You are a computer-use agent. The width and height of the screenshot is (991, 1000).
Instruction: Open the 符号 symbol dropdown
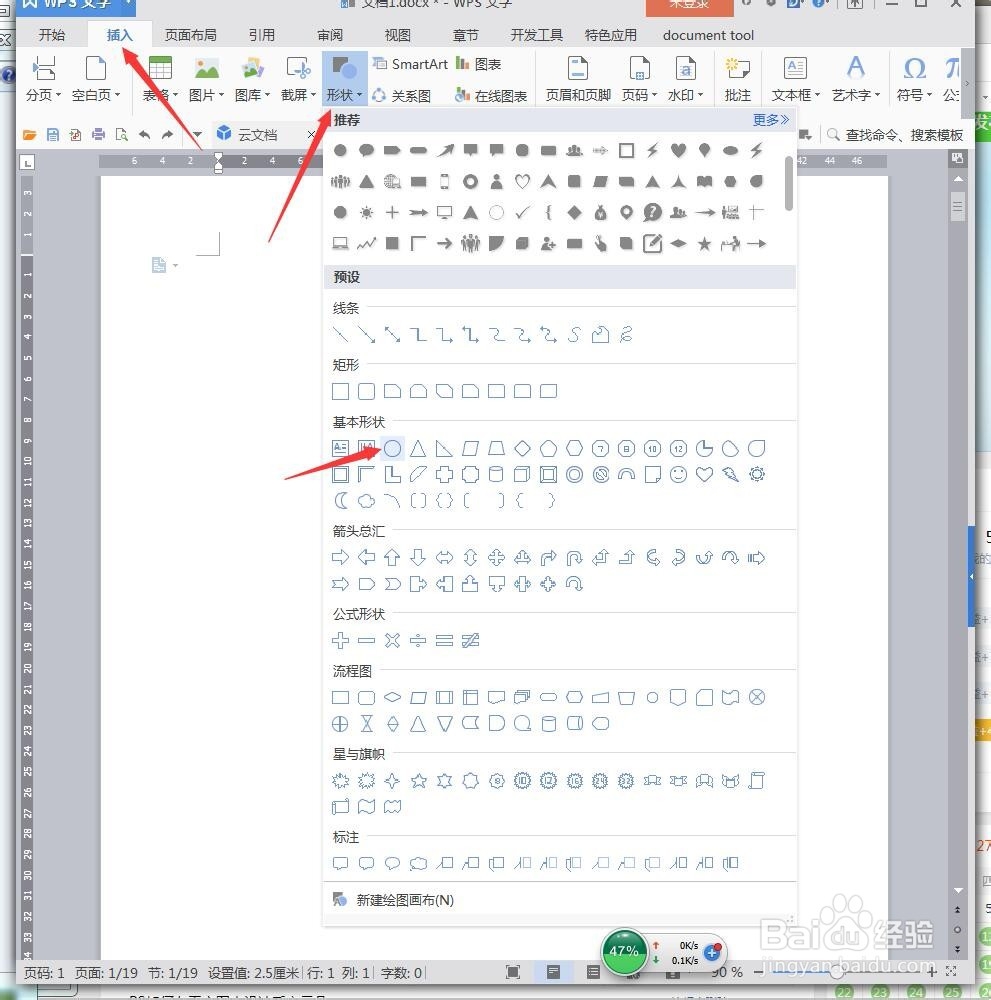(914, 95)
